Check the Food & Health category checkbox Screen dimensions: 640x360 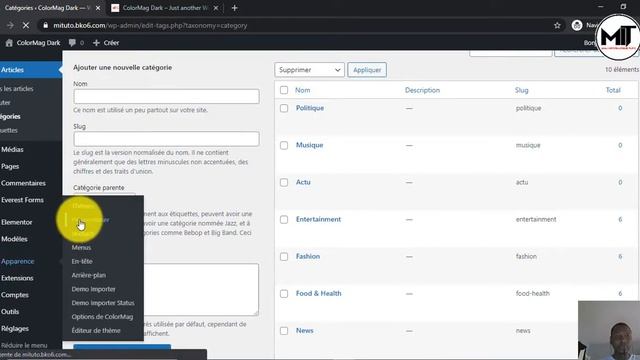[x=284, y=294]
